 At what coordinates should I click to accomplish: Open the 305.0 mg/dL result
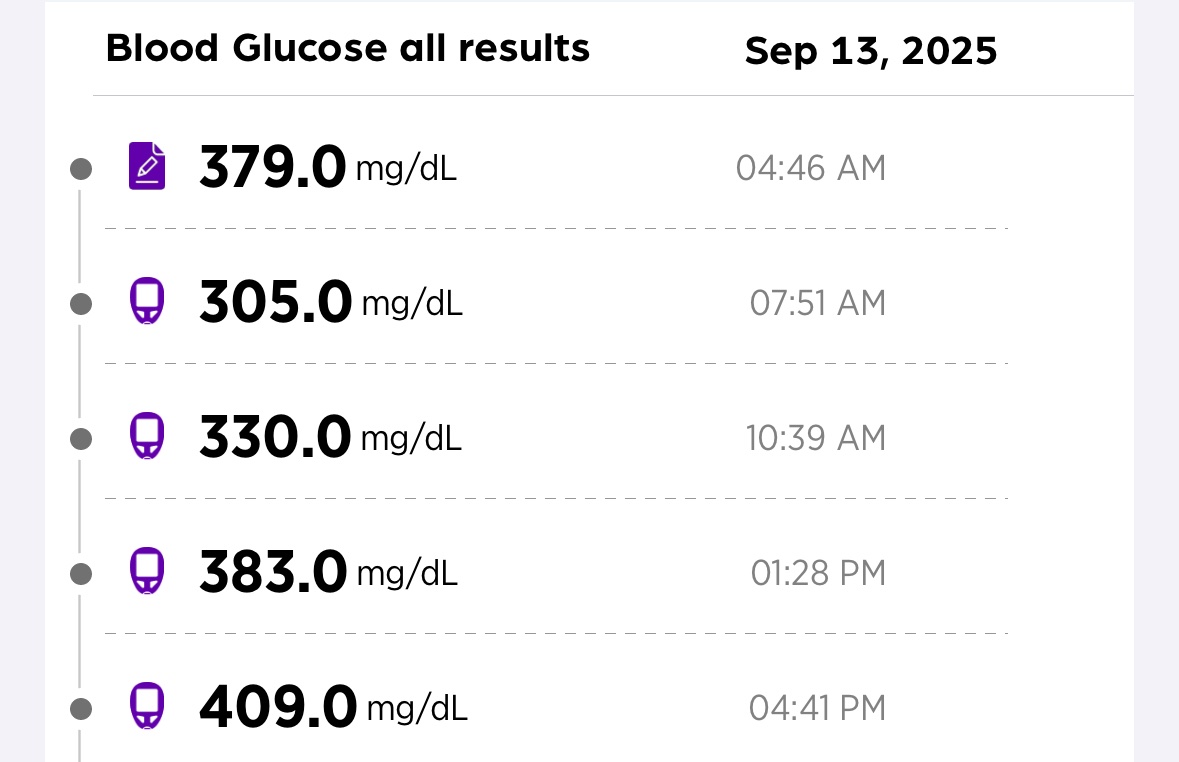(x=330, y=302)
